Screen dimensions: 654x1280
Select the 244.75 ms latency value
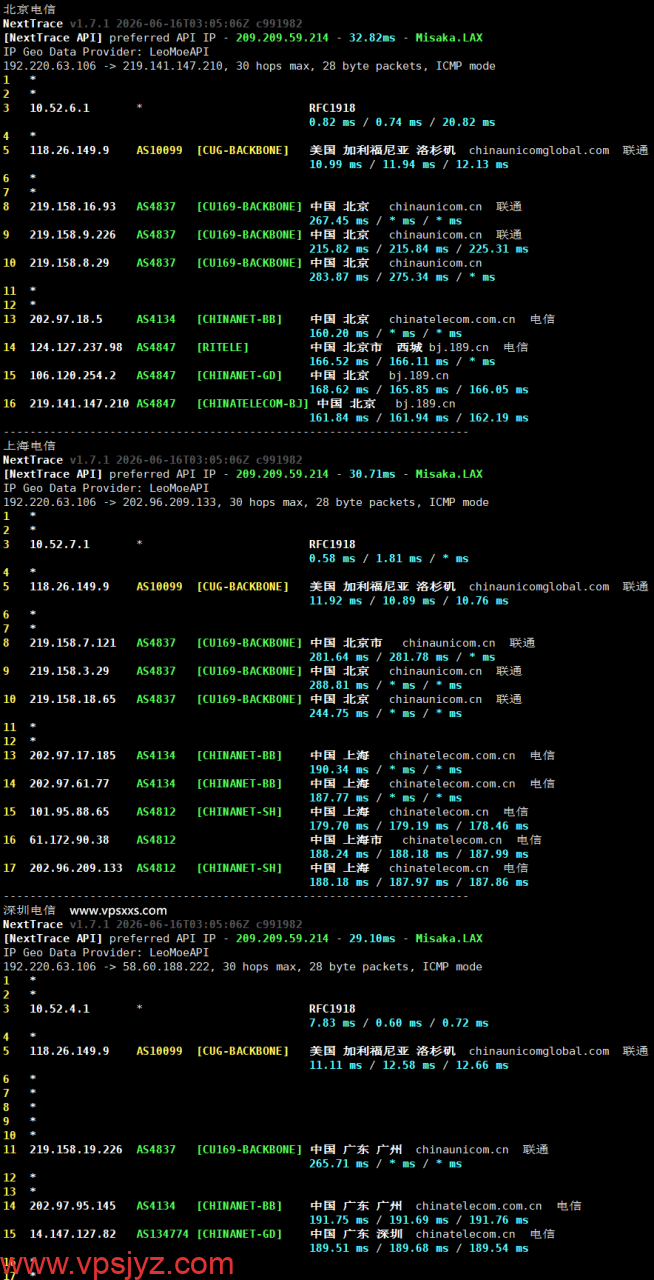click(339, 713)
